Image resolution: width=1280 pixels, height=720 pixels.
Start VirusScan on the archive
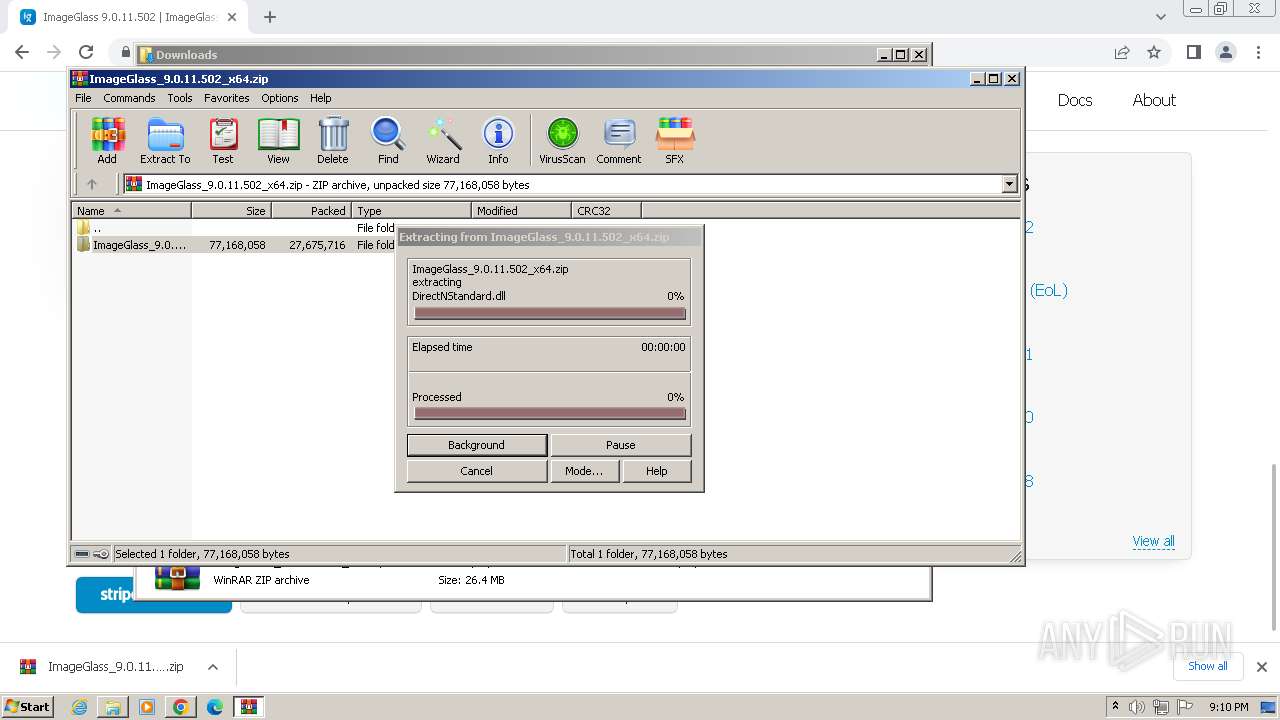click(x=562, y=140)
